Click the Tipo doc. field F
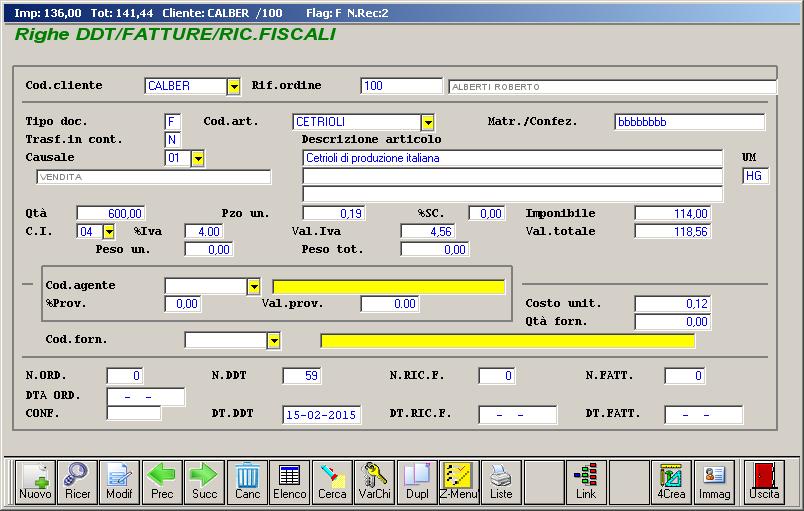Screen dimensions: 804x511 (172, 122)
